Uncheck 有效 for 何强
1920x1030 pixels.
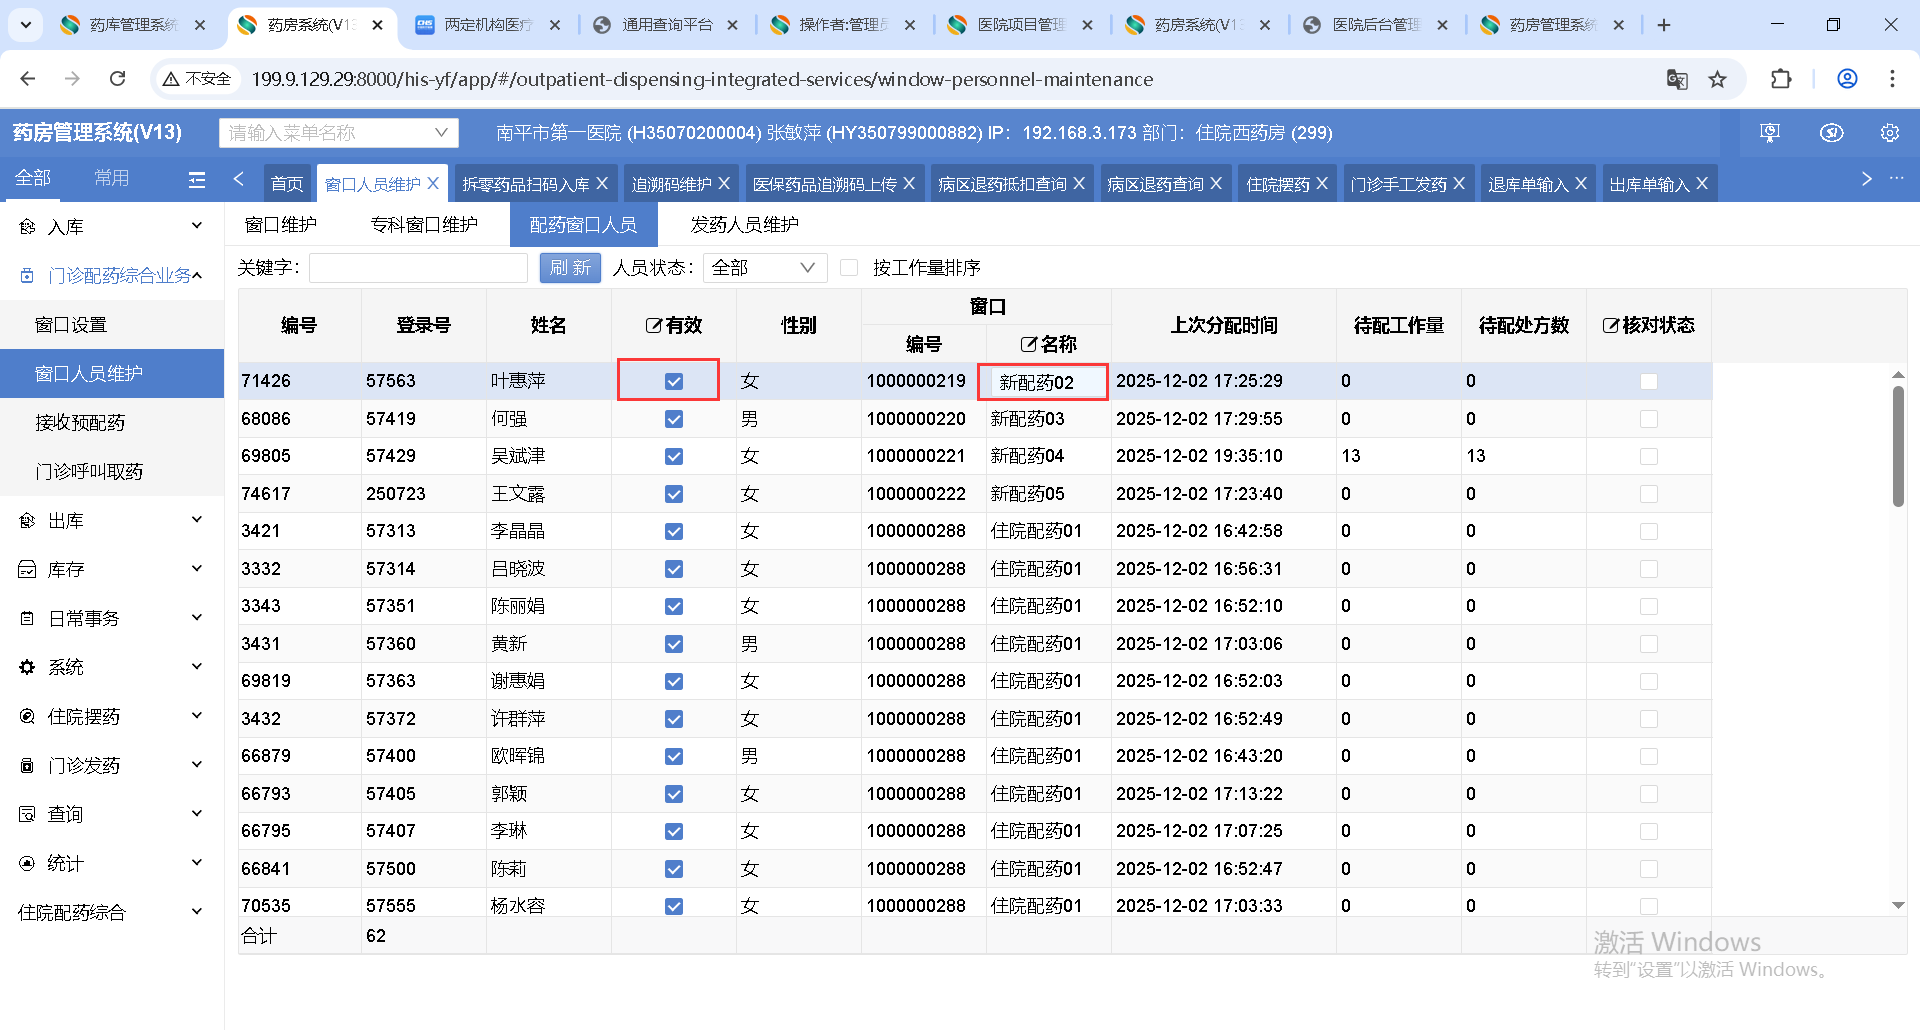pyautogui.click(x=674, y=419)
